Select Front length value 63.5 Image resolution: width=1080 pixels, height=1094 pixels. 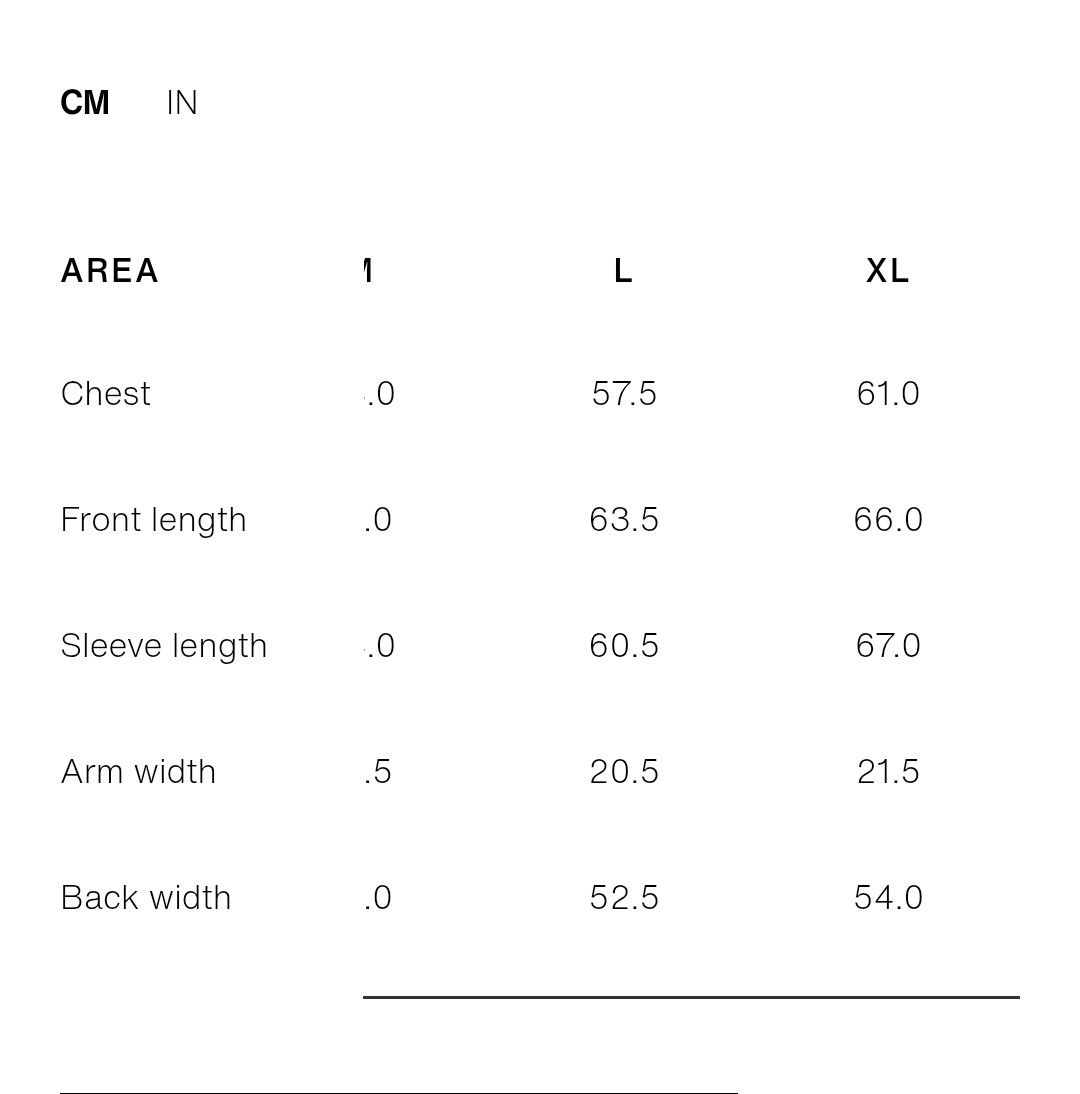[624, 520]
